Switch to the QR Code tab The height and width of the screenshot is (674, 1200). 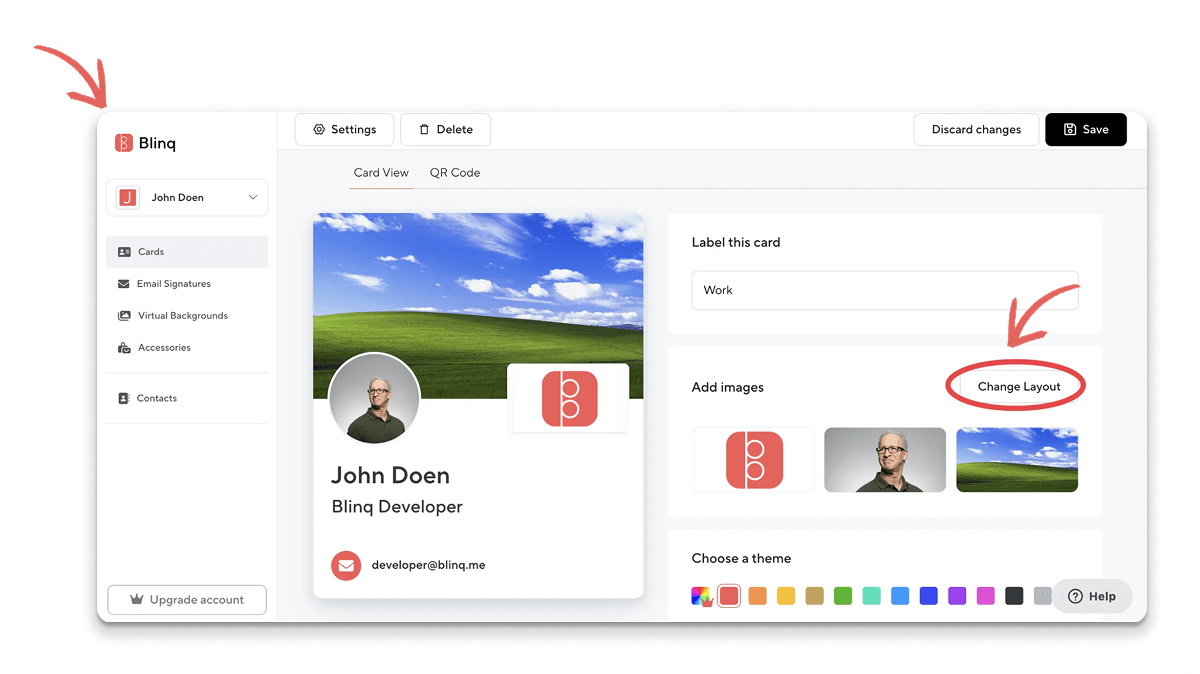(455, 173)
